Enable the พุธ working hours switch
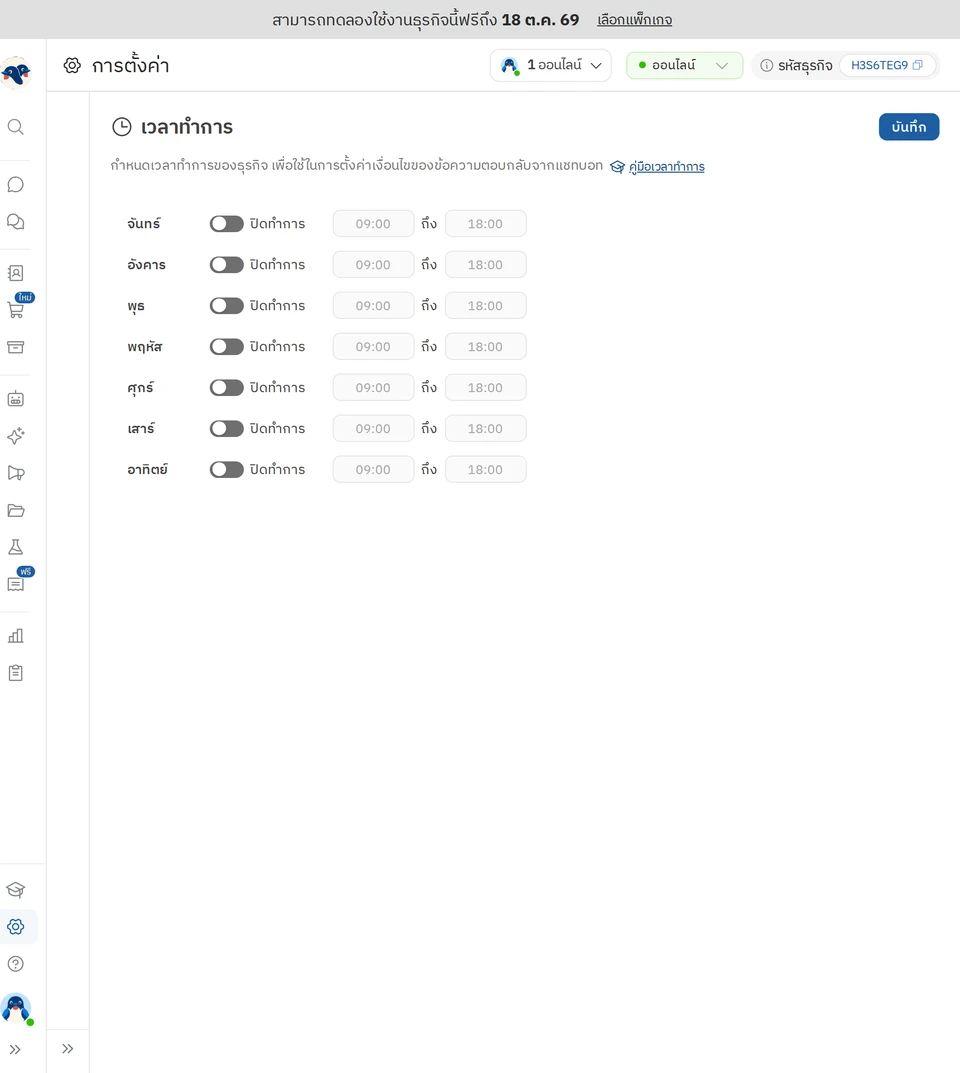 (226, 306)
